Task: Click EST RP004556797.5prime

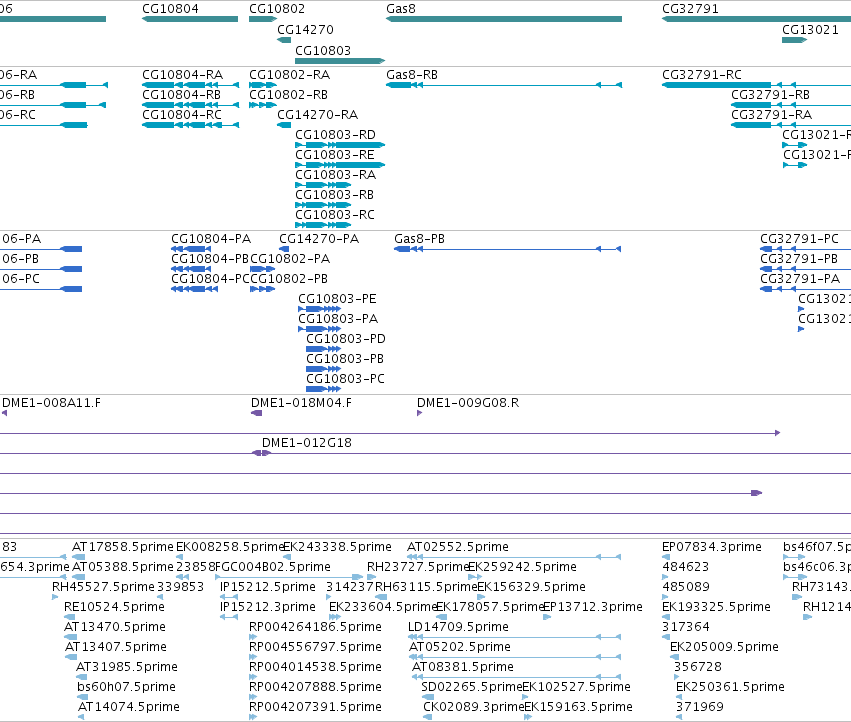Action: (x=315, y=647)
